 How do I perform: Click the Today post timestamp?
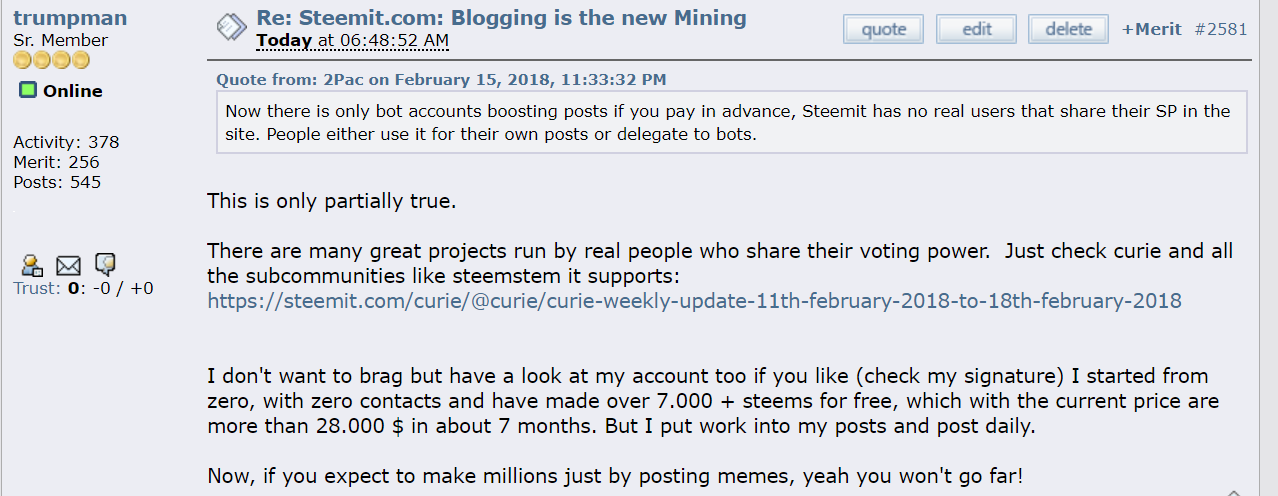pos(352,41)
